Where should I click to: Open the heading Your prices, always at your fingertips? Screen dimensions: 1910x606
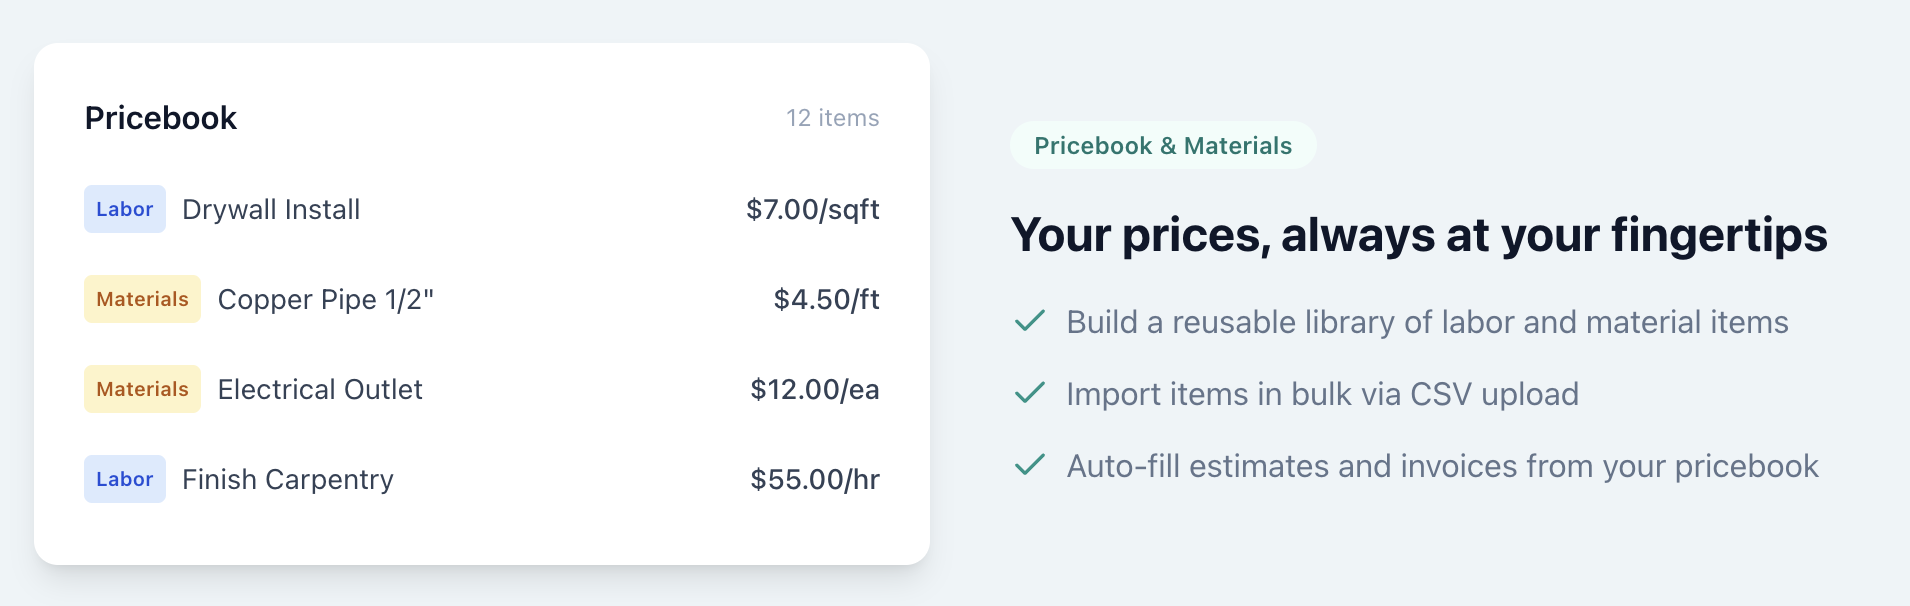1418,235
